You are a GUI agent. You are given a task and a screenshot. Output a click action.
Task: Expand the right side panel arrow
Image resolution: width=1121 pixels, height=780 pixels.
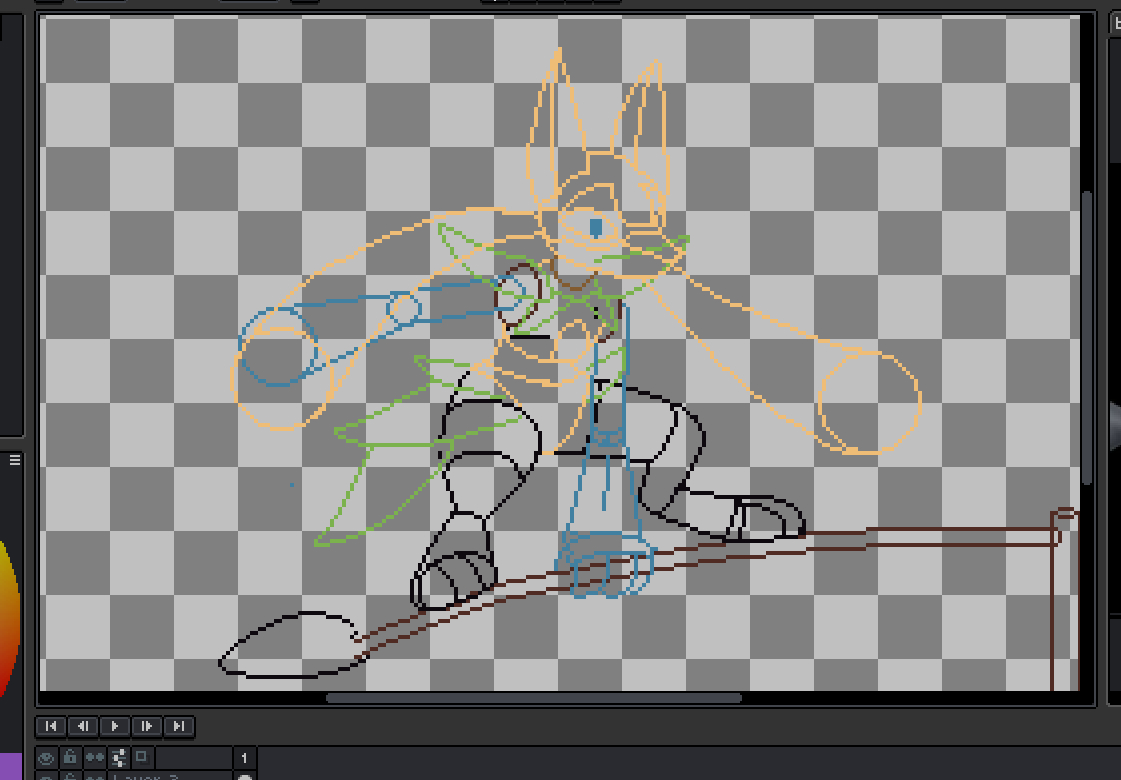[x=1115, y=425]
